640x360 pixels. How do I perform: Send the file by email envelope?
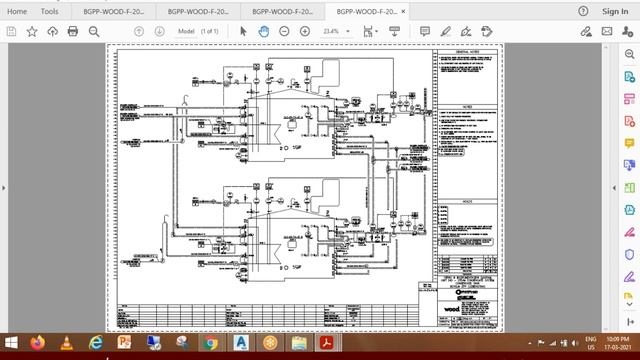coord(607,31)
